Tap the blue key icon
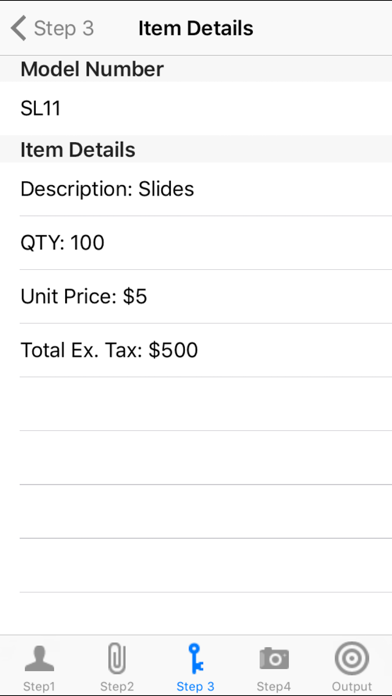The image size is (392, 696). click(195, 659)
